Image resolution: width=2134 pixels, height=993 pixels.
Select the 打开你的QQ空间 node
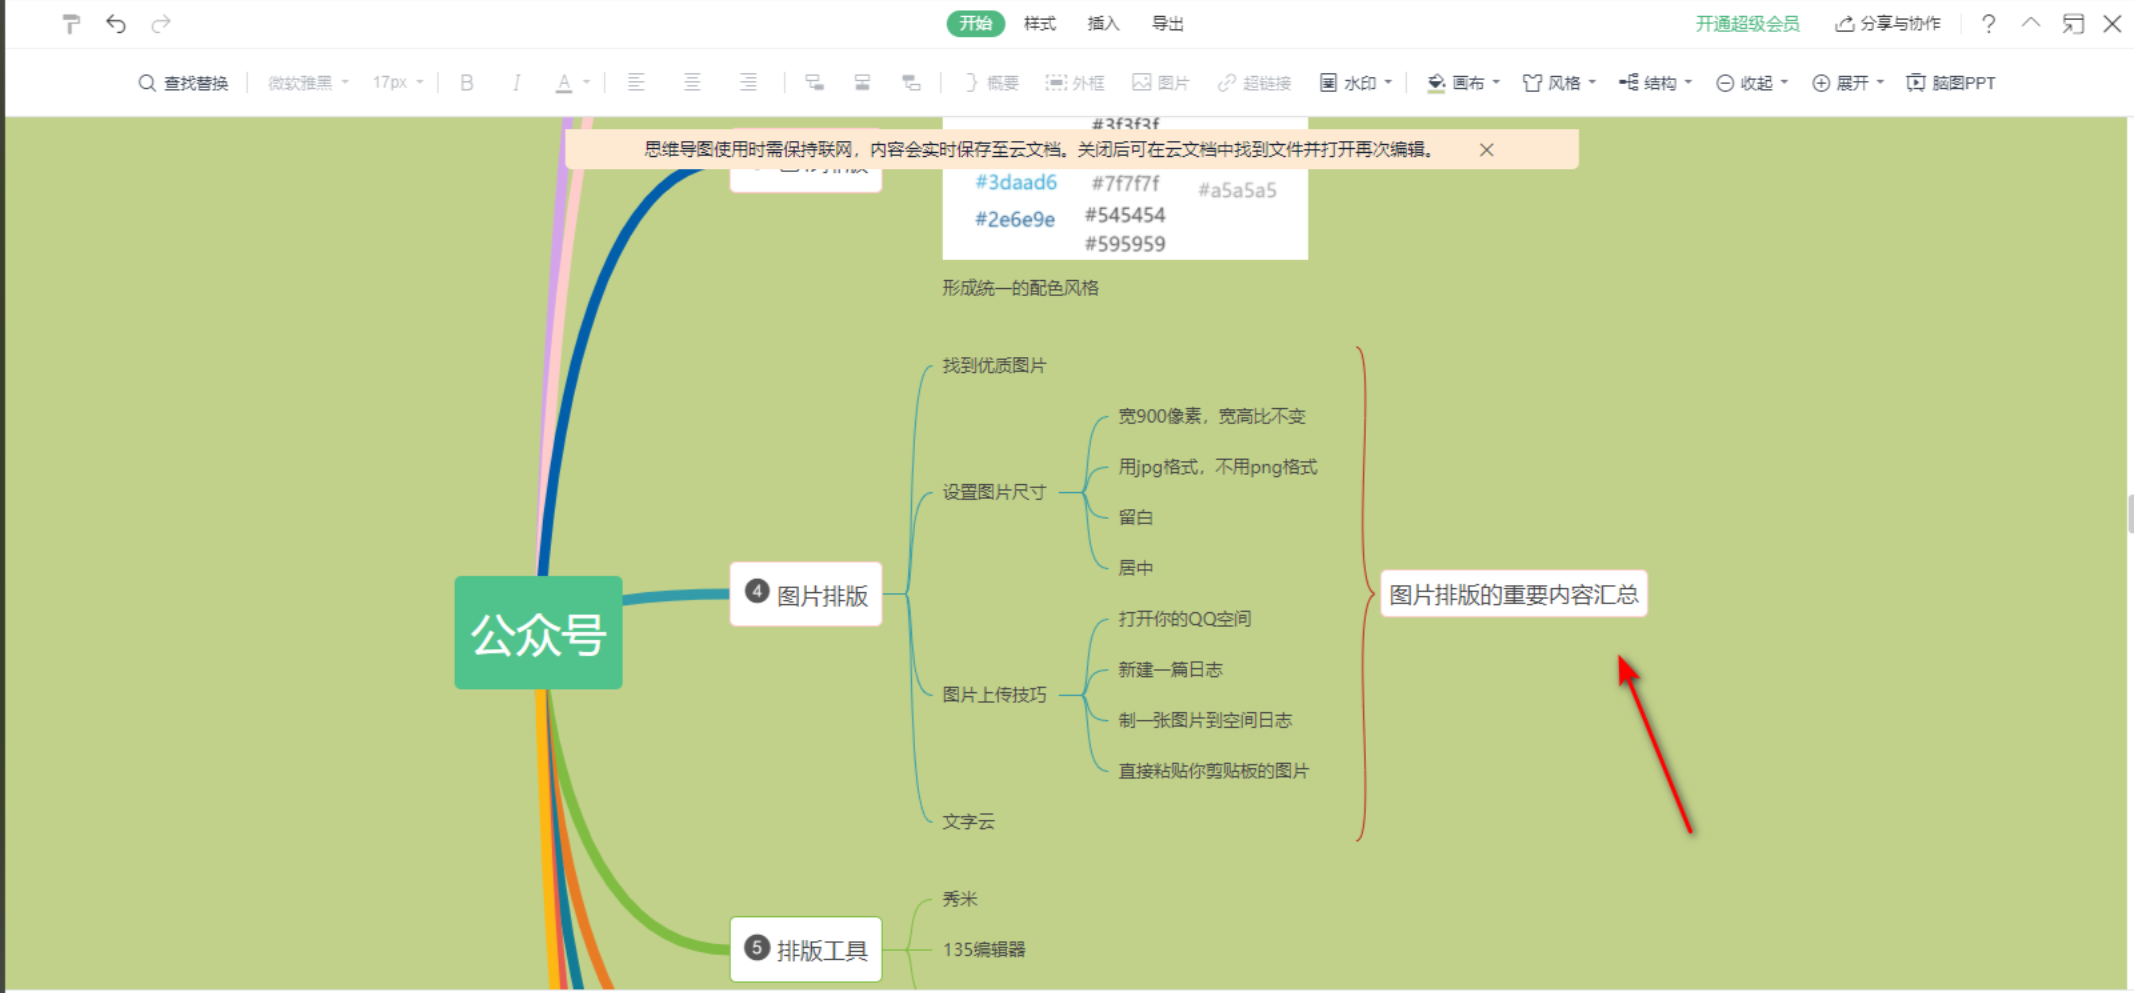click(x=1185, y=619)
